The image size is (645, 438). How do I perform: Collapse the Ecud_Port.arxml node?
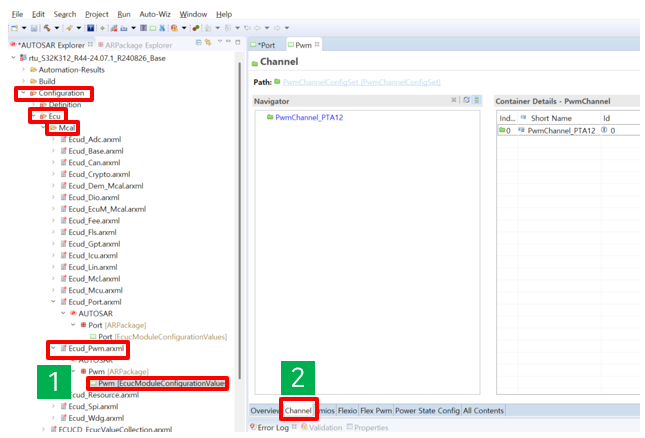(53, 301)
